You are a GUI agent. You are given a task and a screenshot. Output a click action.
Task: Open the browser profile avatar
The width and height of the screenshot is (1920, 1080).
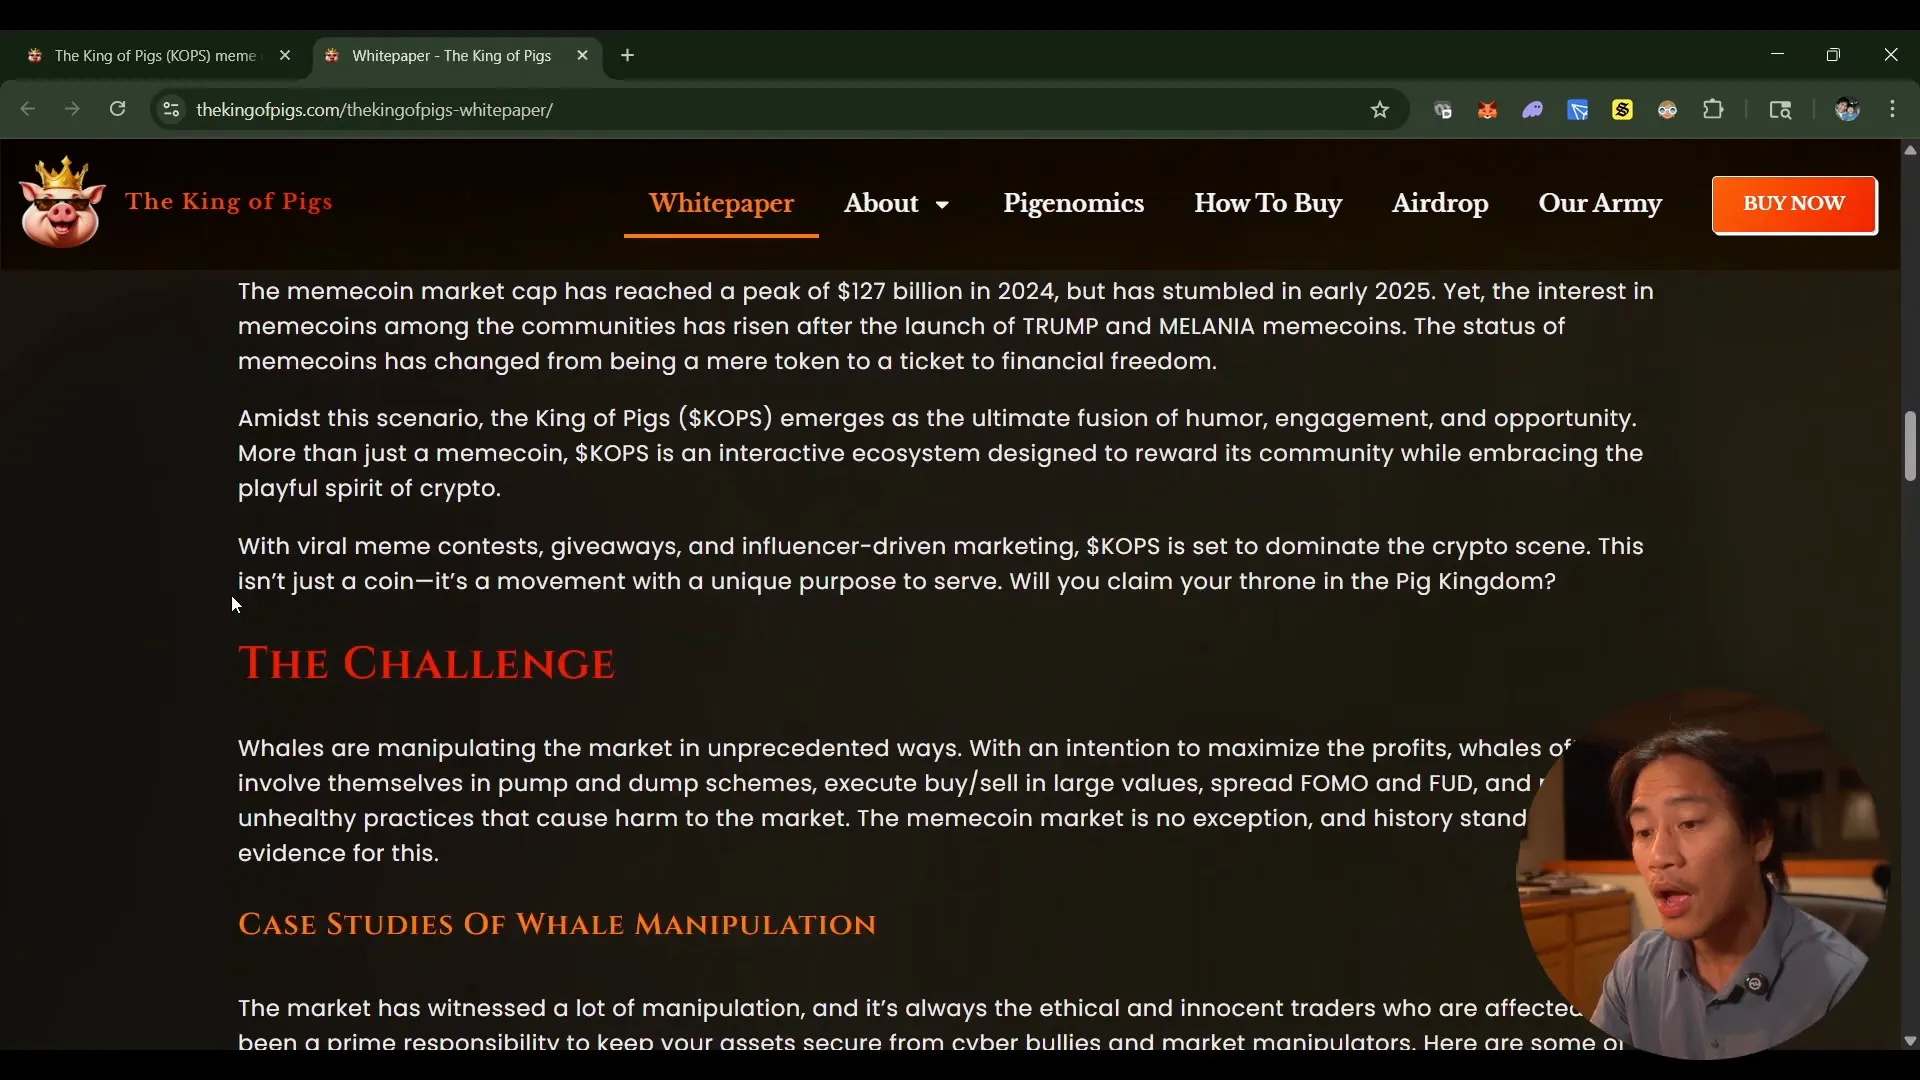(x=1847, y=110)
